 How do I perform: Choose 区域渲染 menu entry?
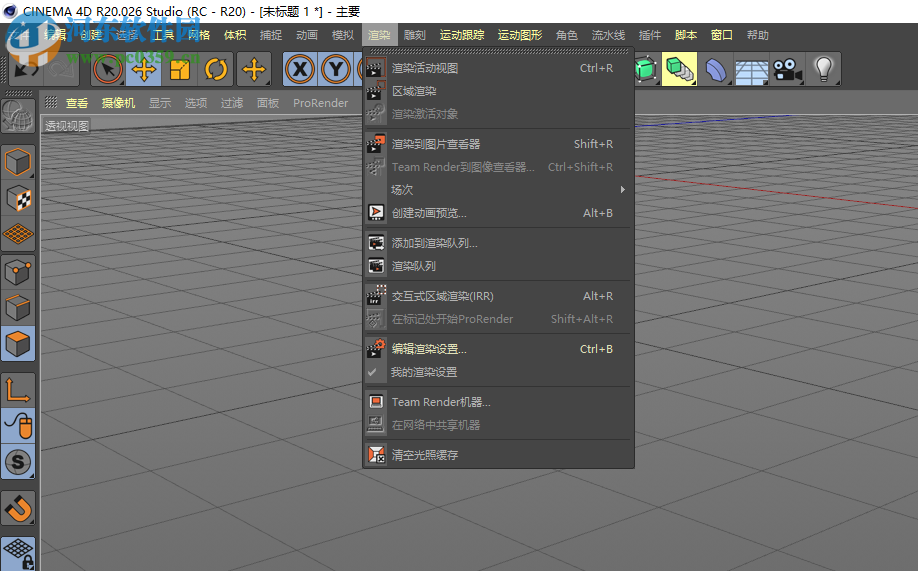(x=498, y=91)
